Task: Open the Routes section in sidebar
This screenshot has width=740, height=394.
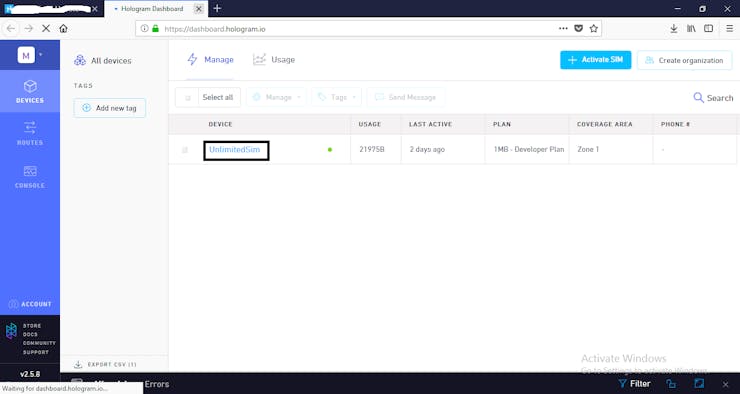Action: [30, 134]
